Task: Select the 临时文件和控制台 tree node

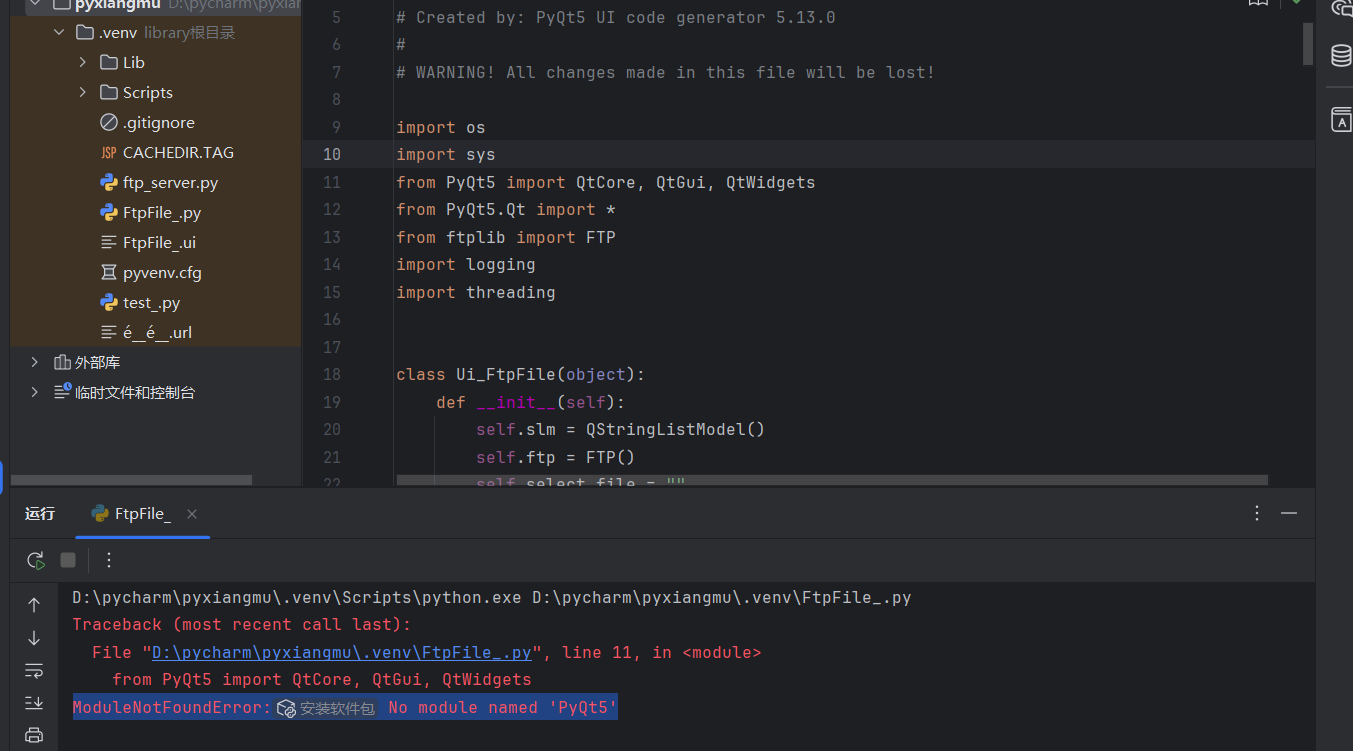Action: coord(155,392)
